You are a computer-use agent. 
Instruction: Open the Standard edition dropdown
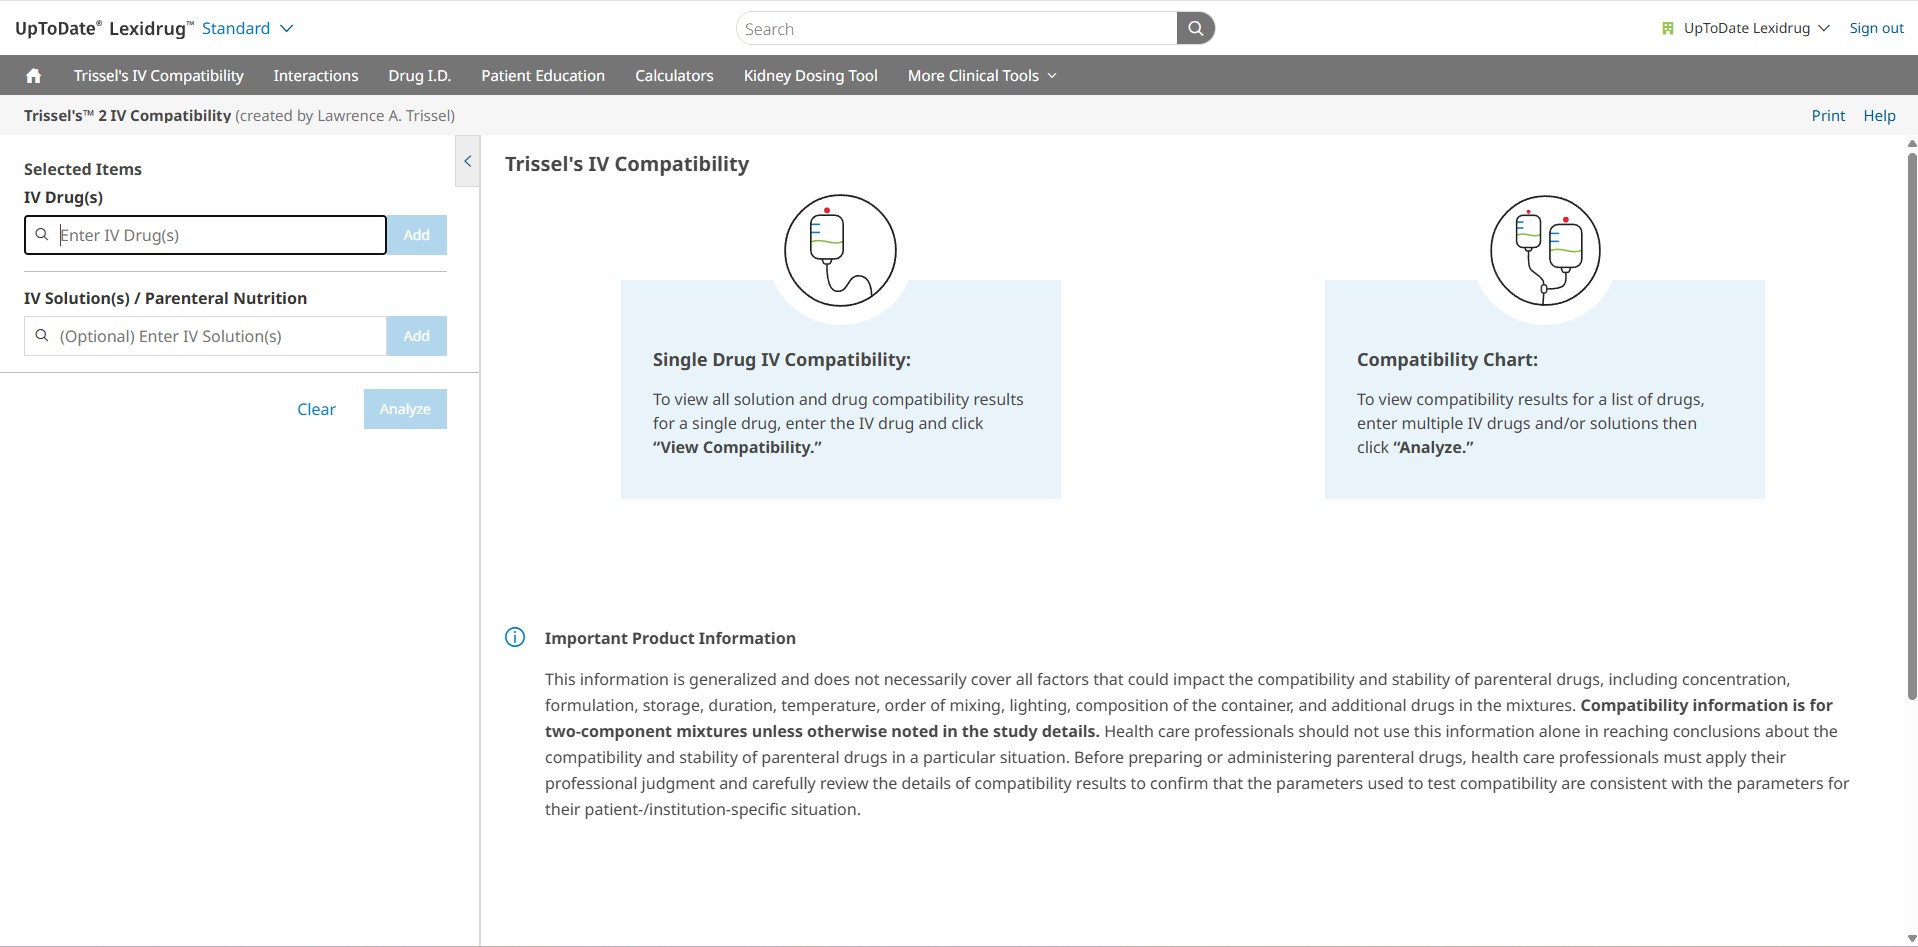(x=247, y=29)
